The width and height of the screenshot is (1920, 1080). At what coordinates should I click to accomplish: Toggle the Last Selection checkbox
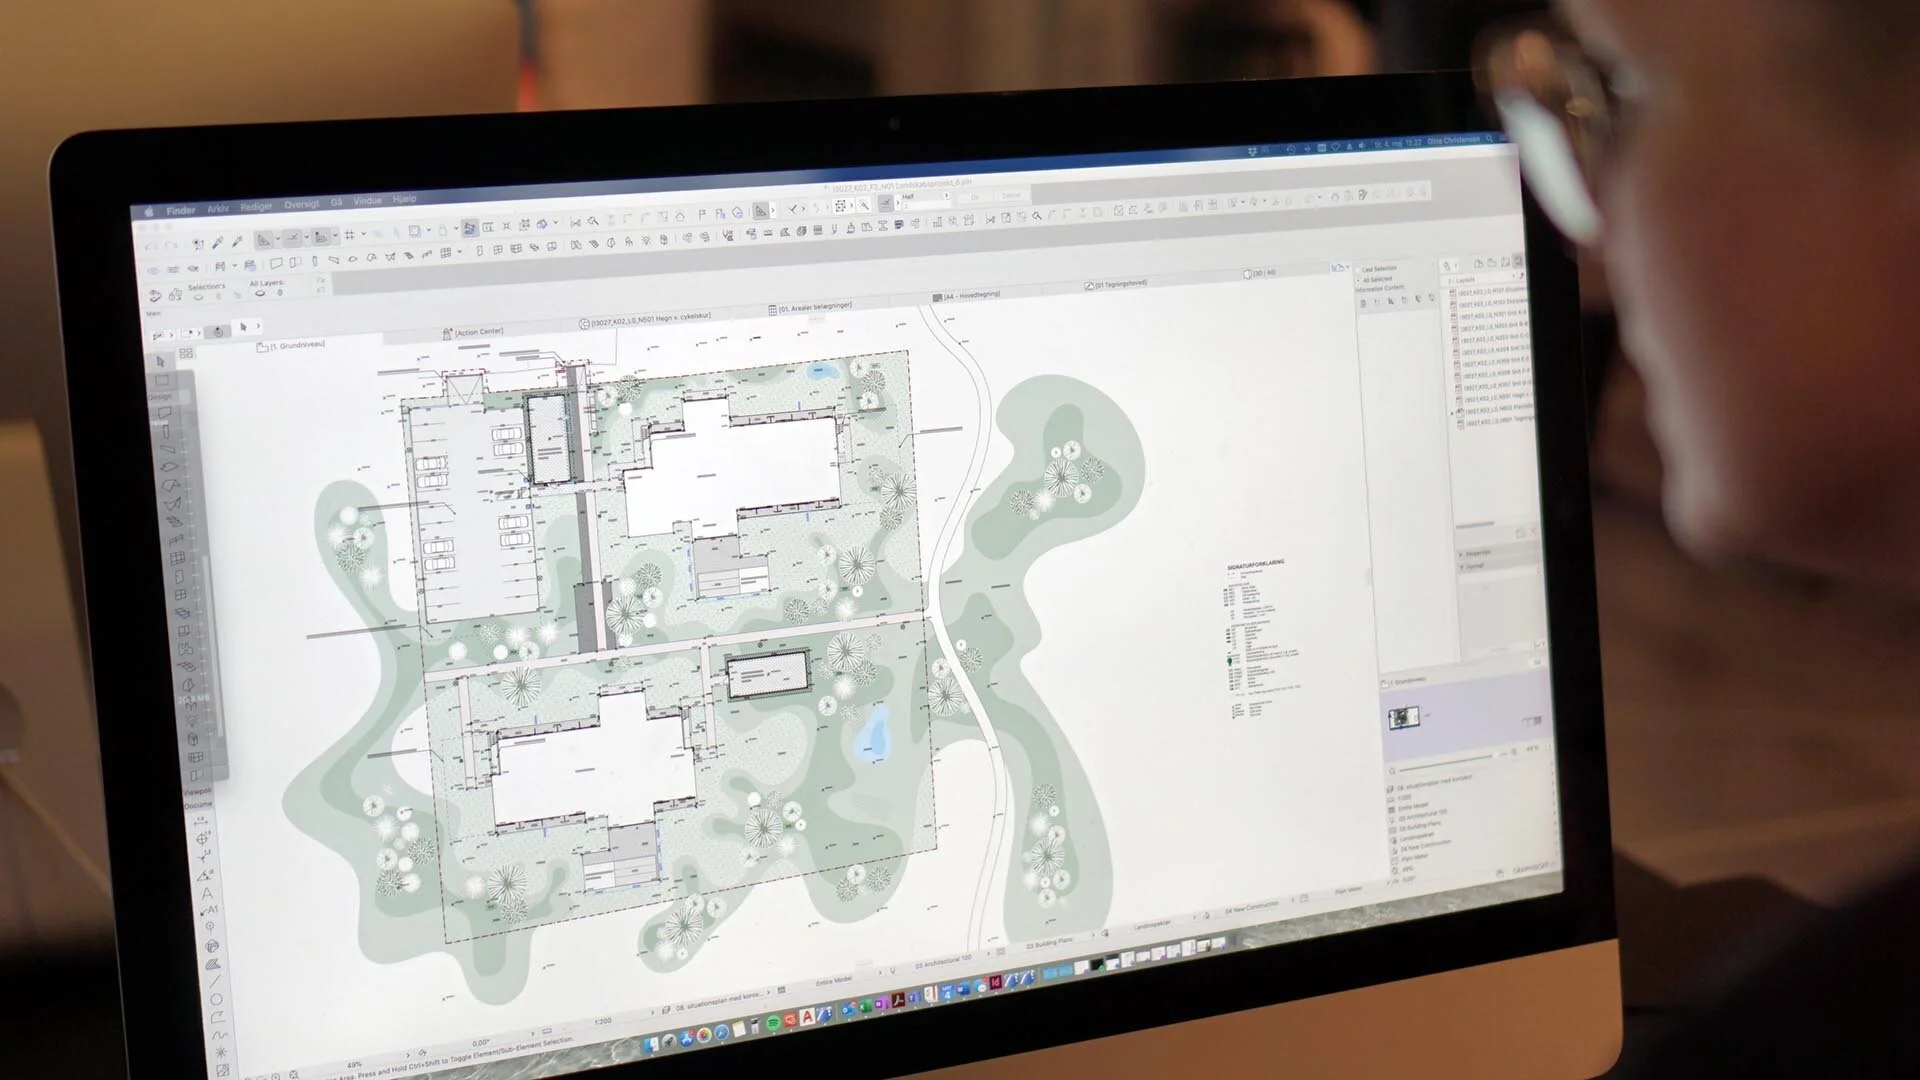click(1358, 270)
